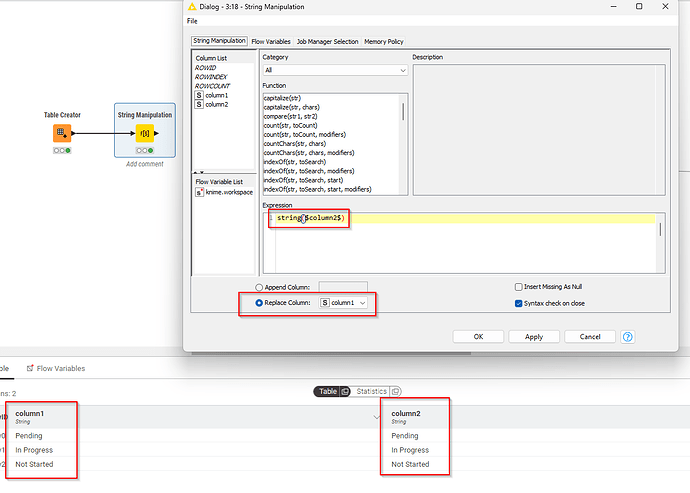The width and height of the screenshot is (690, 493).
Task: Select compare(str1, str2) function
Action: [x=290, y=116]
